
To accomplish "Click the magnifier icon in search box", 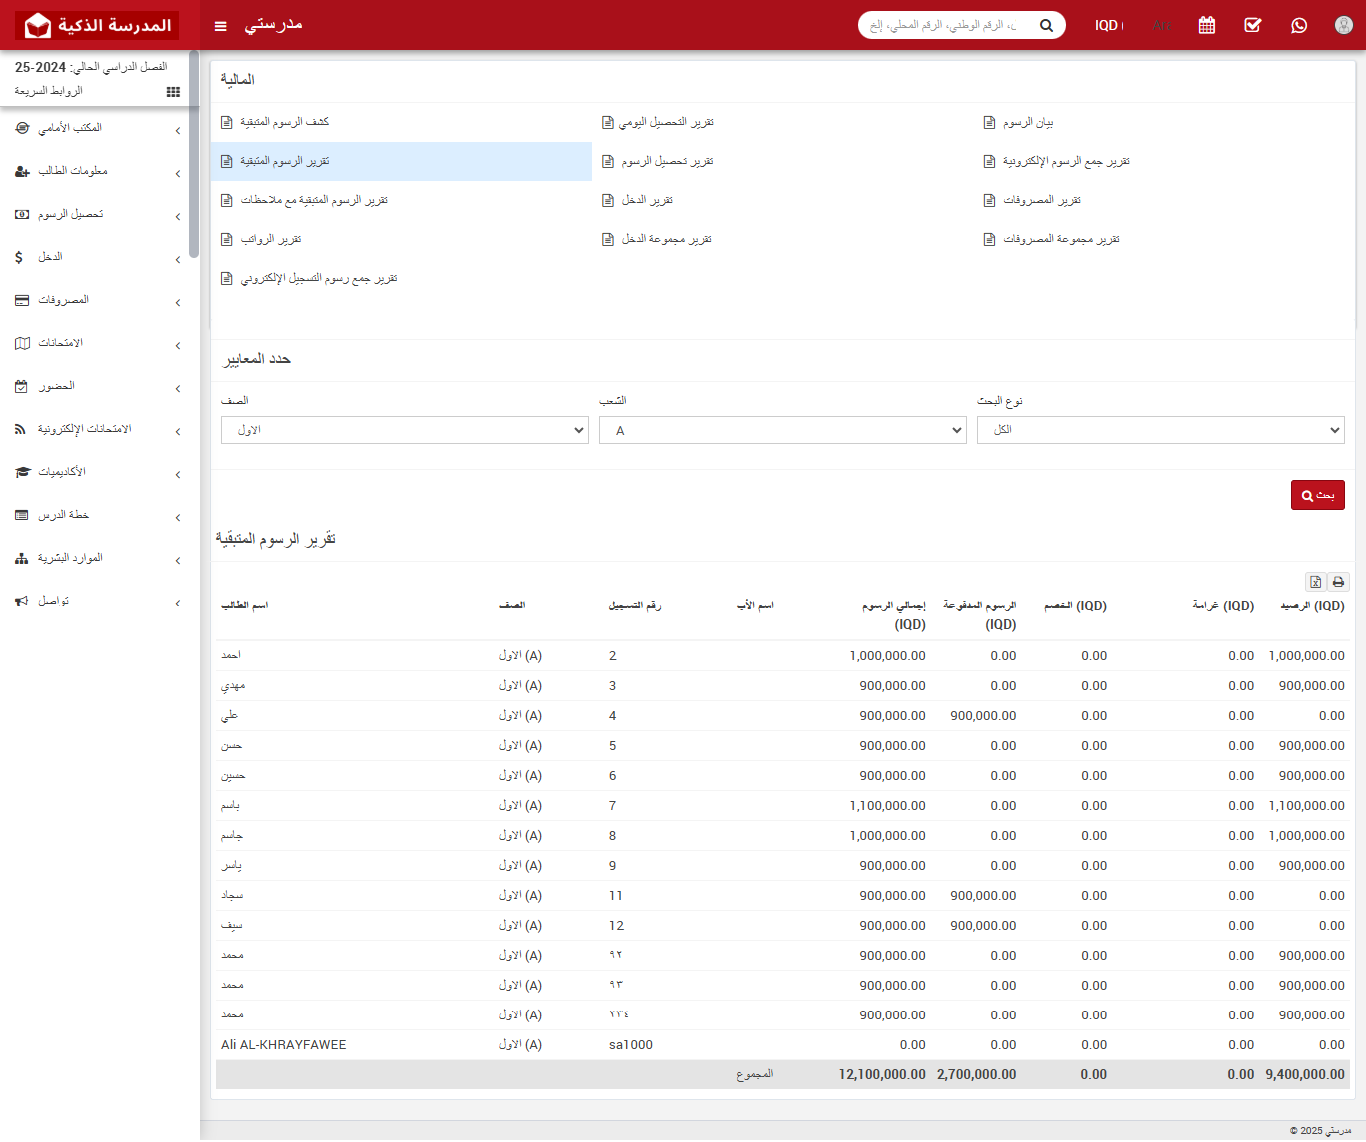I will 1046,25.
